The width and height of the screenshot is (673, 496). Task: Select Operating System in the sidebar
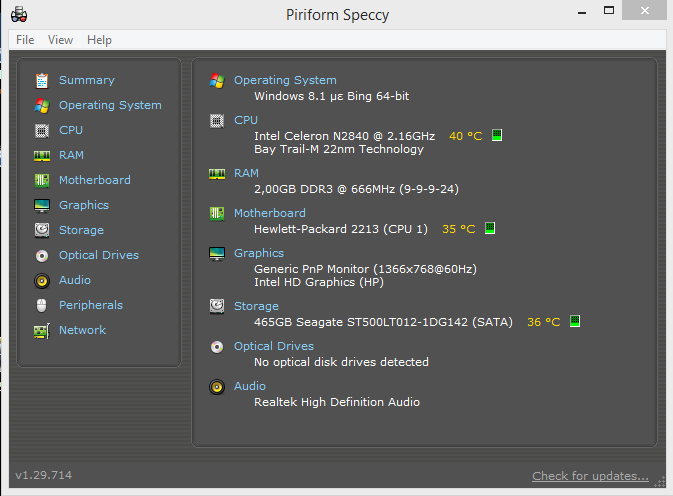[x=109, y=105]
